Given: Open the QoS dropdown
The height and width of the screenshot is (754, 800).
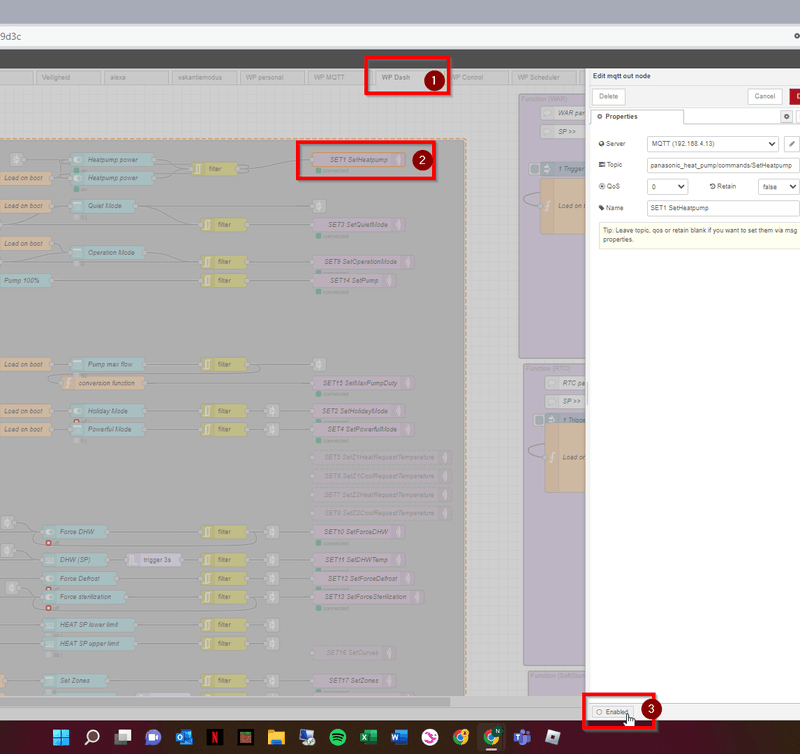Looking at the screenshot, I should tap(667, 187).
